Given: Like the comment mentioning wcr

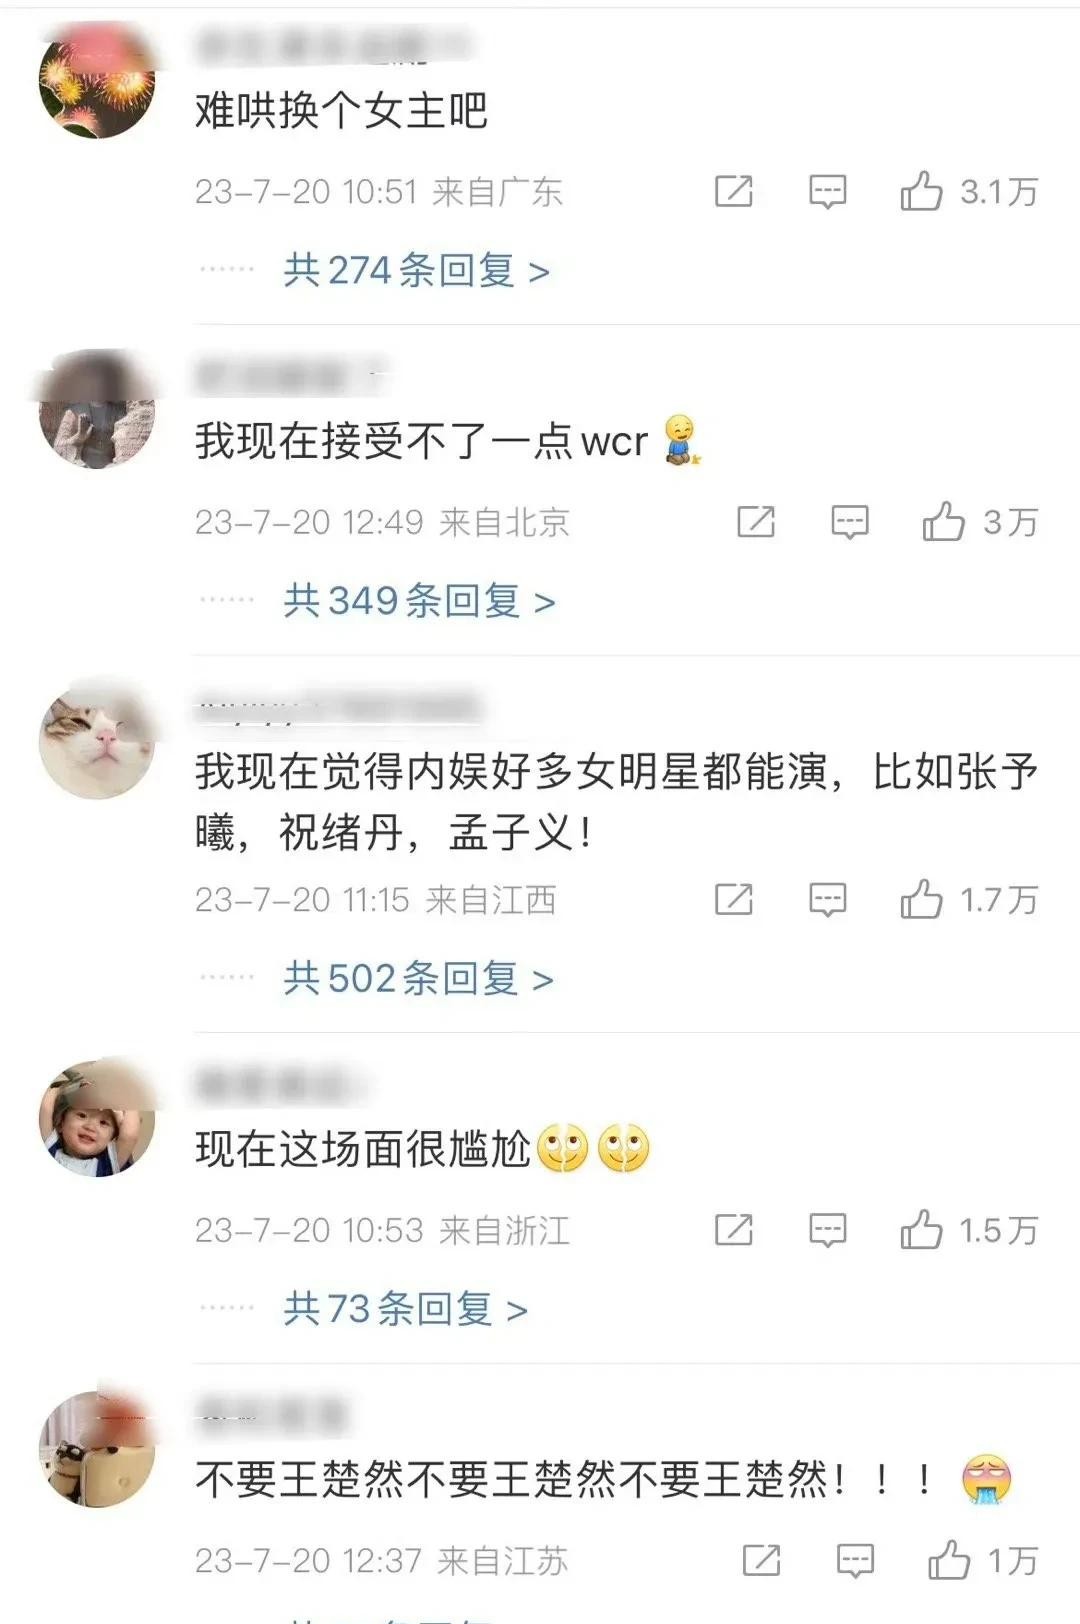Looking at the screenshot, I should click(943, 521).
